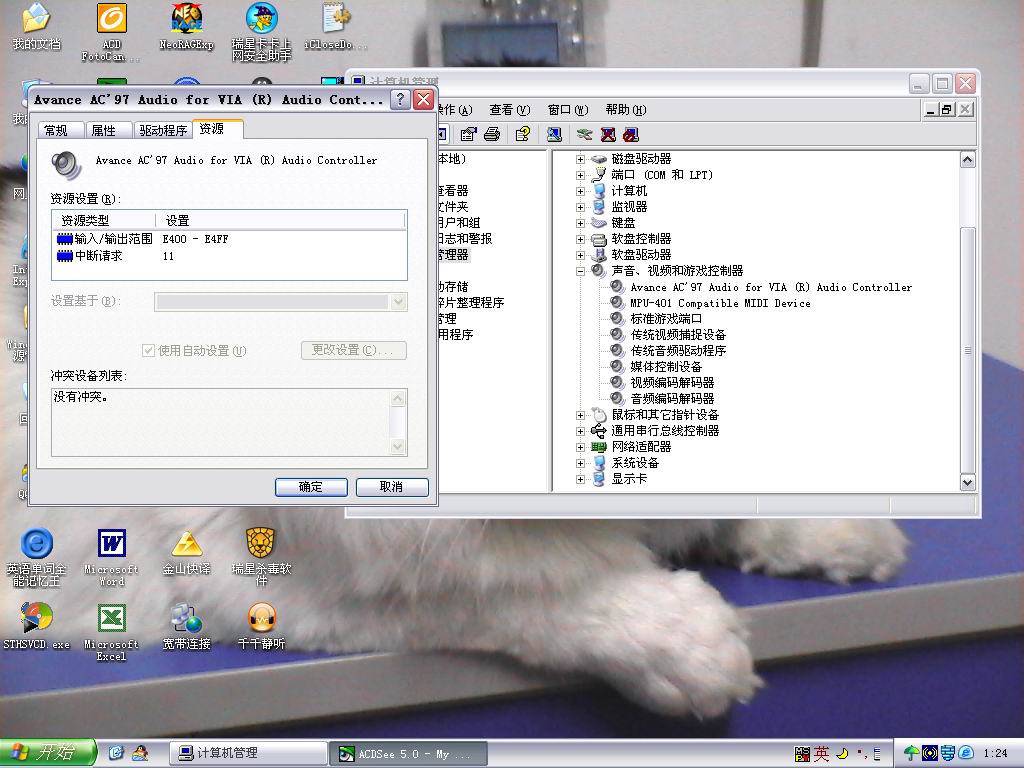Image resolution: width=1024 pixels, height=768 pixels.
Task: Expand the 网络适配器 tree node
Action: (580, 447)
